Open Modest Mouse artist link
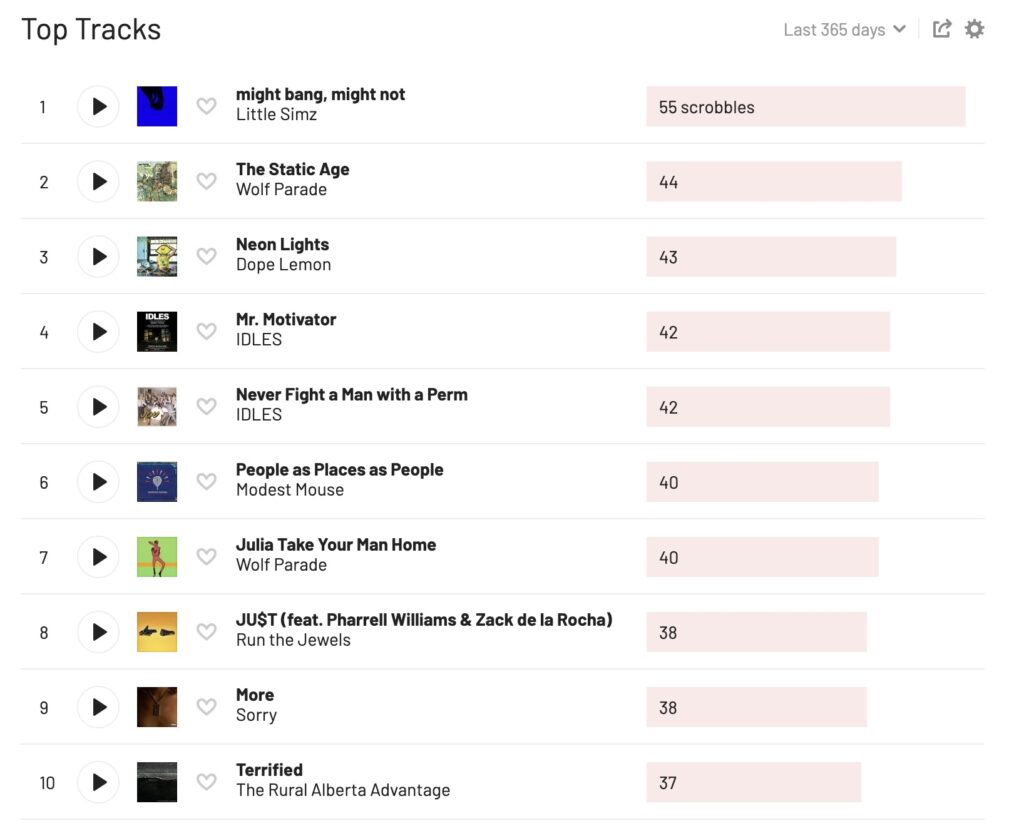 (290, 490)
